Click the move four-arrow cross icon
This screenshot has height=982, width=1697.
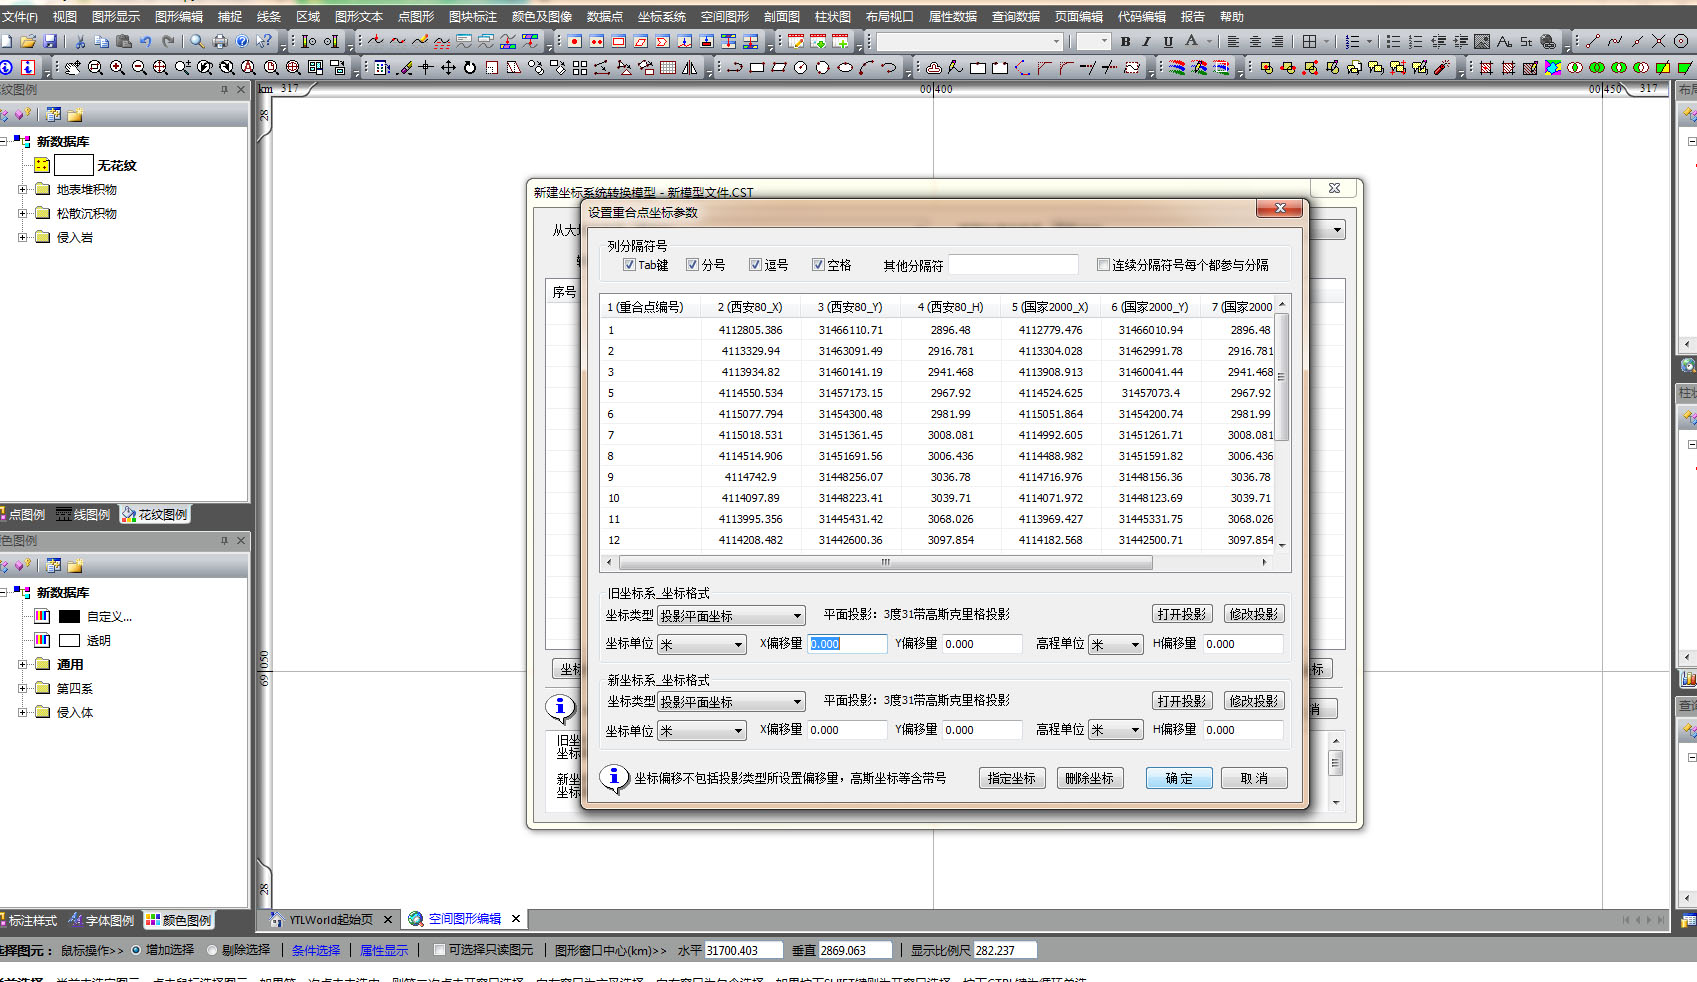tap(448, 67)
